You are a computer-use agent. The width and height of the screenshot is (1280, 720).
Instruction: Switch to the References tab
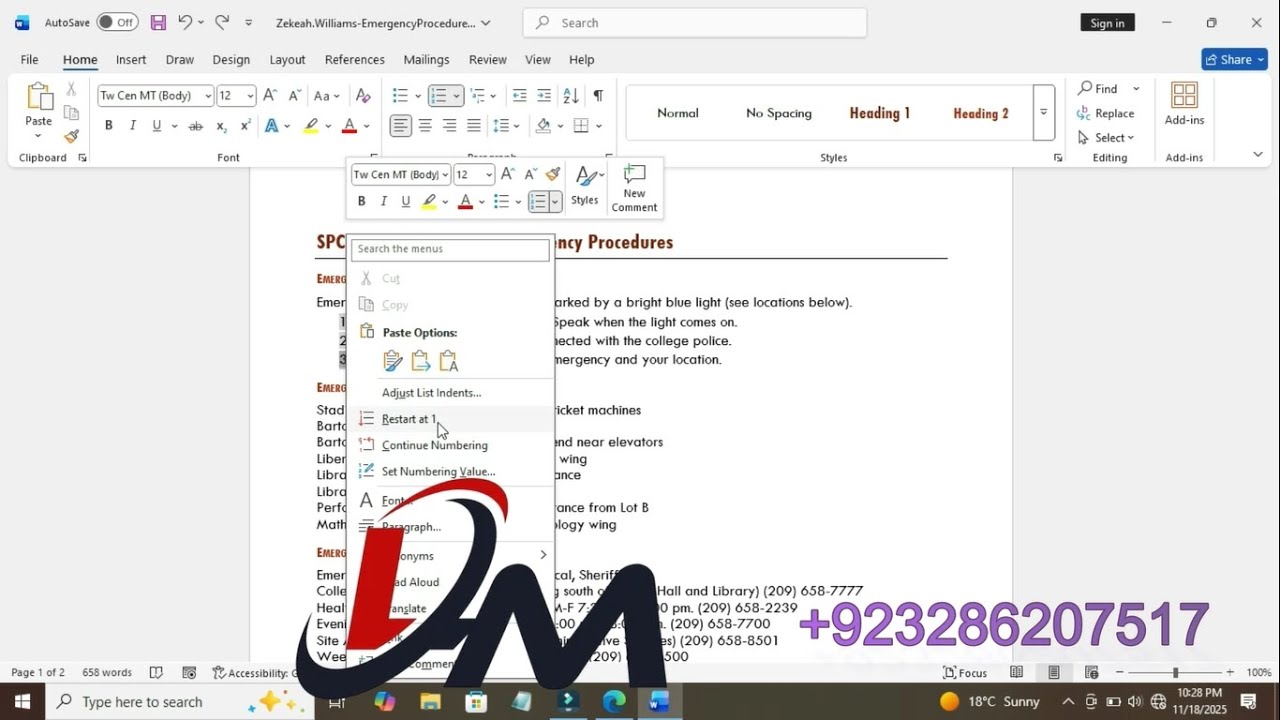355,60
